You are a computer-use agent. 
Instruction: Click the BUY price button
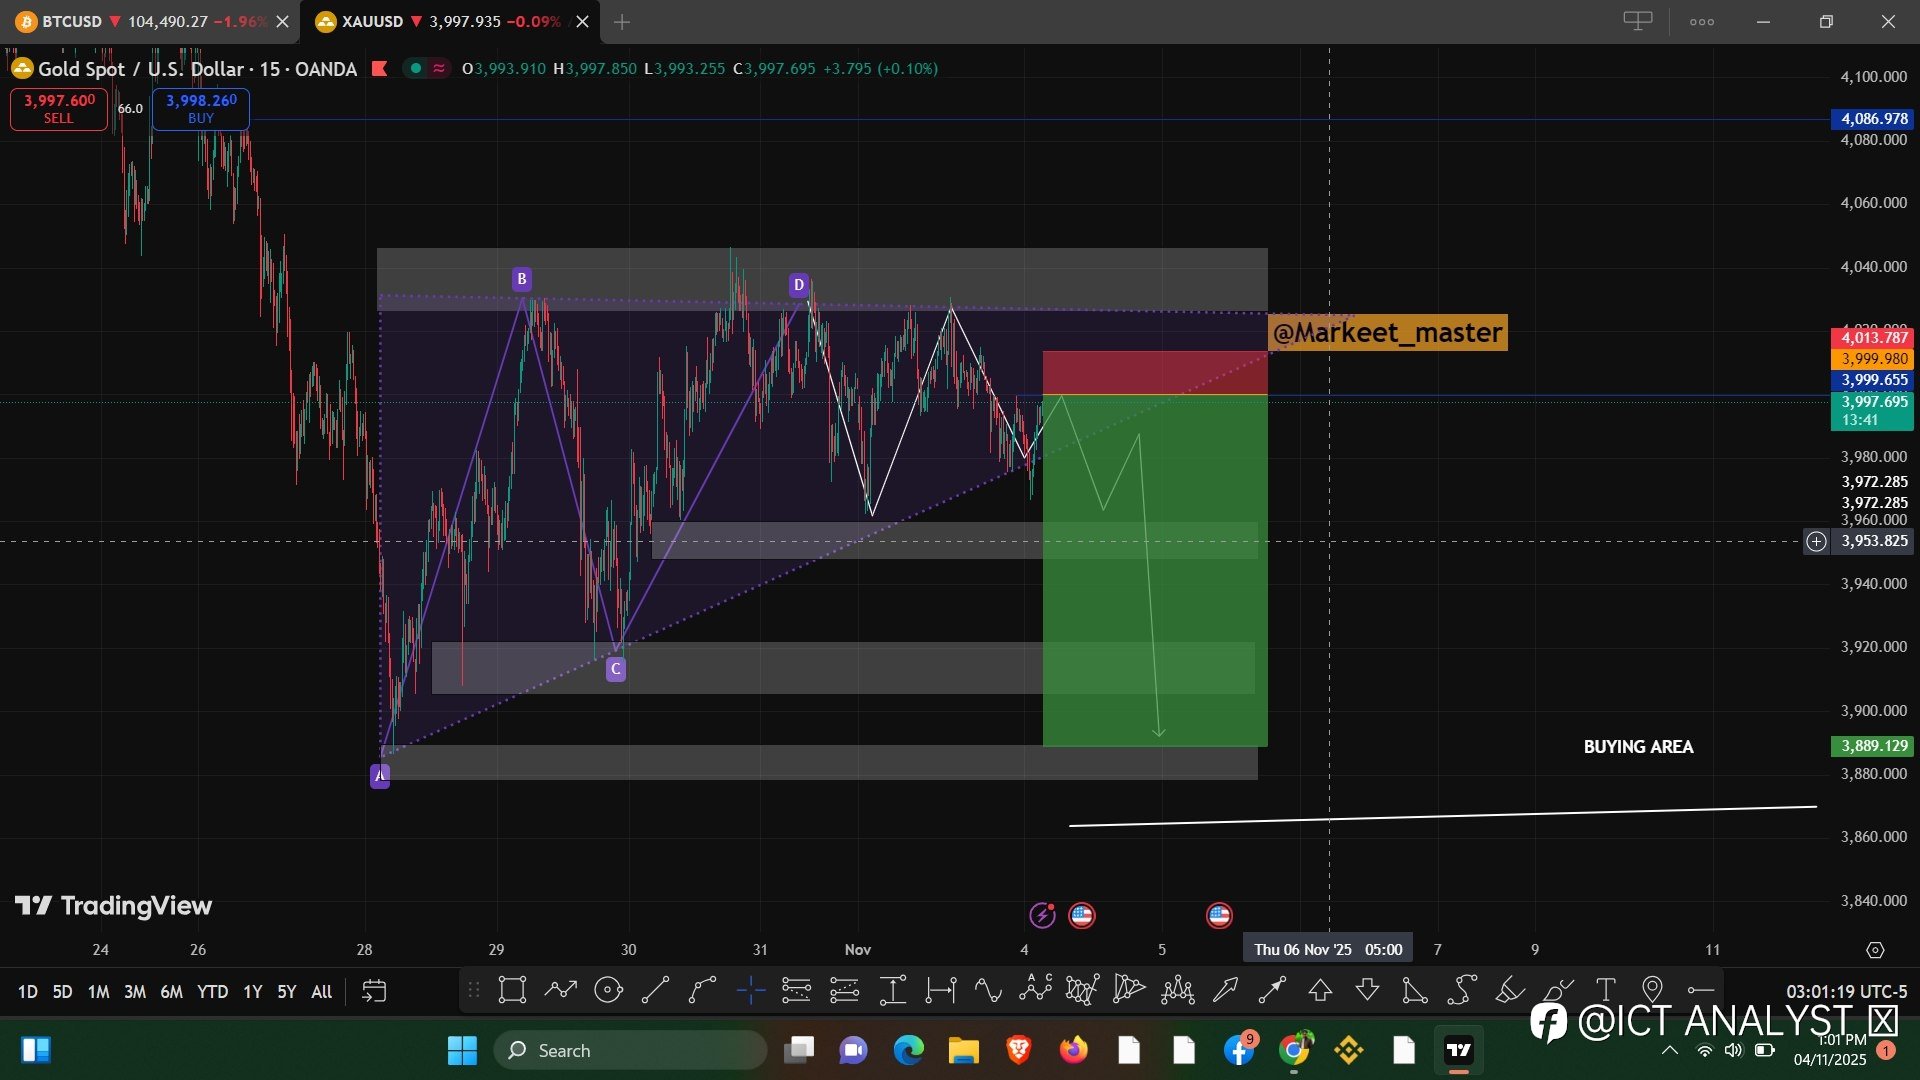(x=201, y=108)
